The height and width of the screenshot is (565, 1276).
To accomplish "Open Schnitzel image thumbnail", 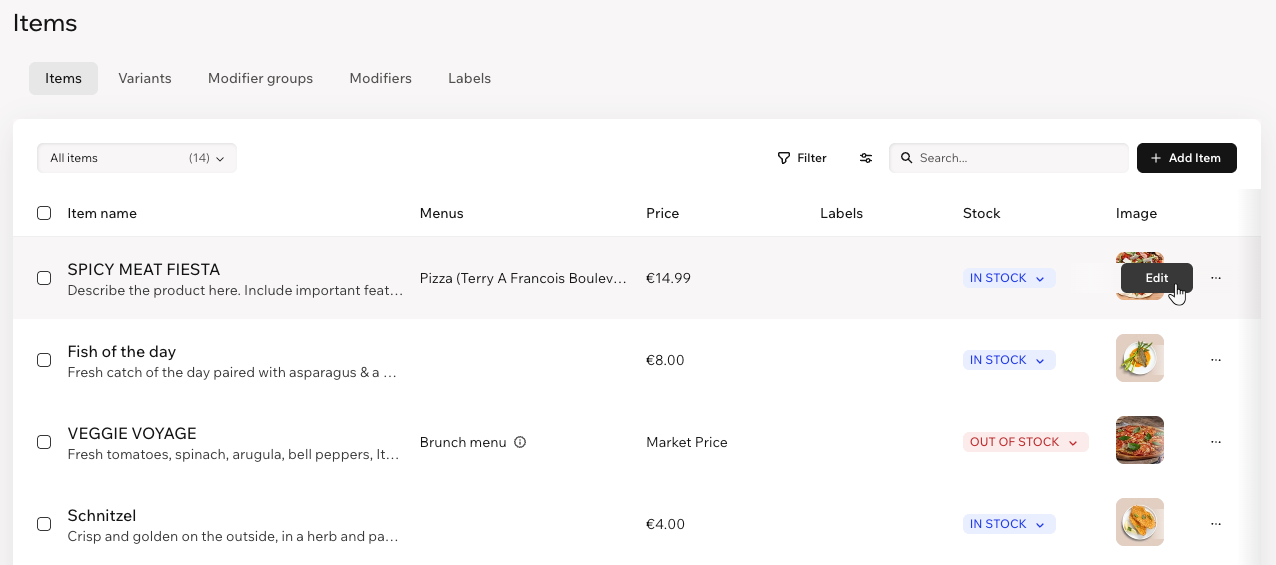I will 1140,522.
